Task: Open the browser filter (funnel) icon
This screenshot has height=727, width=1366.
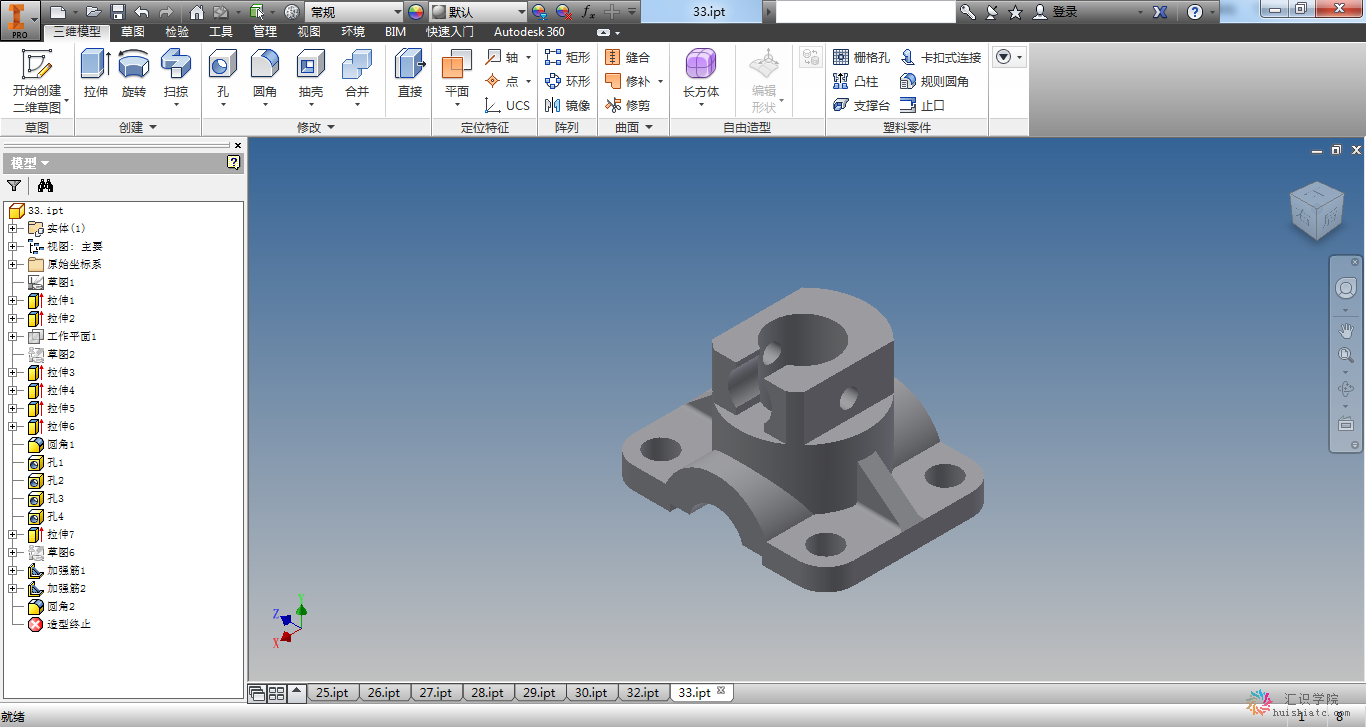Action: pos(14,185)
